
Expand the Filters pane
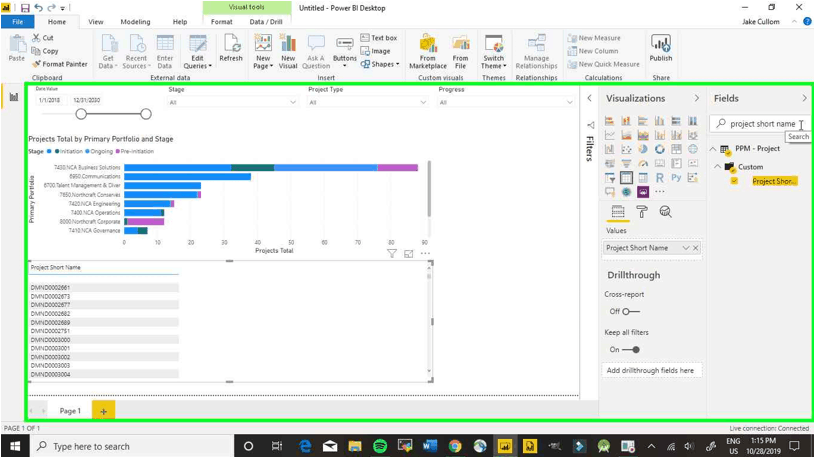(x=589, y=98)
